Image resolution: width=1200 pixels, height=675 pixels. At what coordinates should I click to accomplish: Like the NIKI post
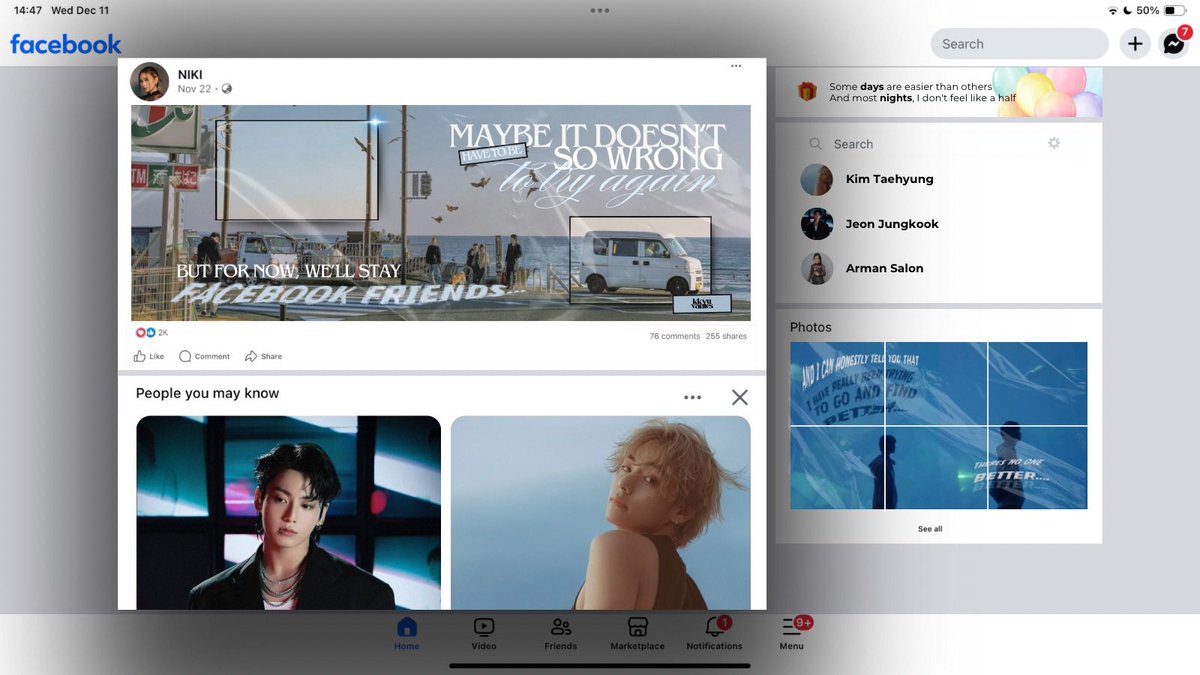(149, 356)
